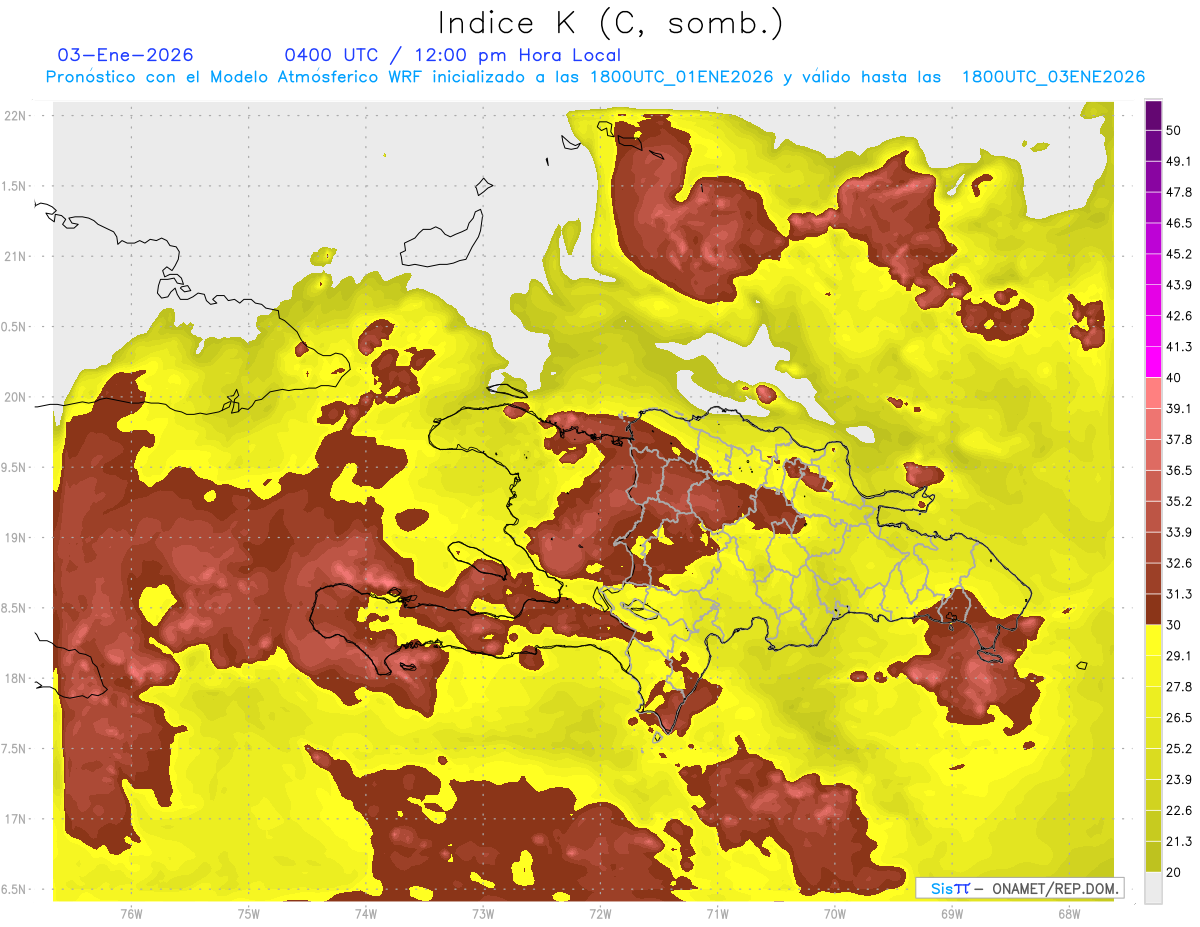This screenshot has height=927, width=1200.
Task: Pick the colorbar value "40"
Action: (1173, 378)
